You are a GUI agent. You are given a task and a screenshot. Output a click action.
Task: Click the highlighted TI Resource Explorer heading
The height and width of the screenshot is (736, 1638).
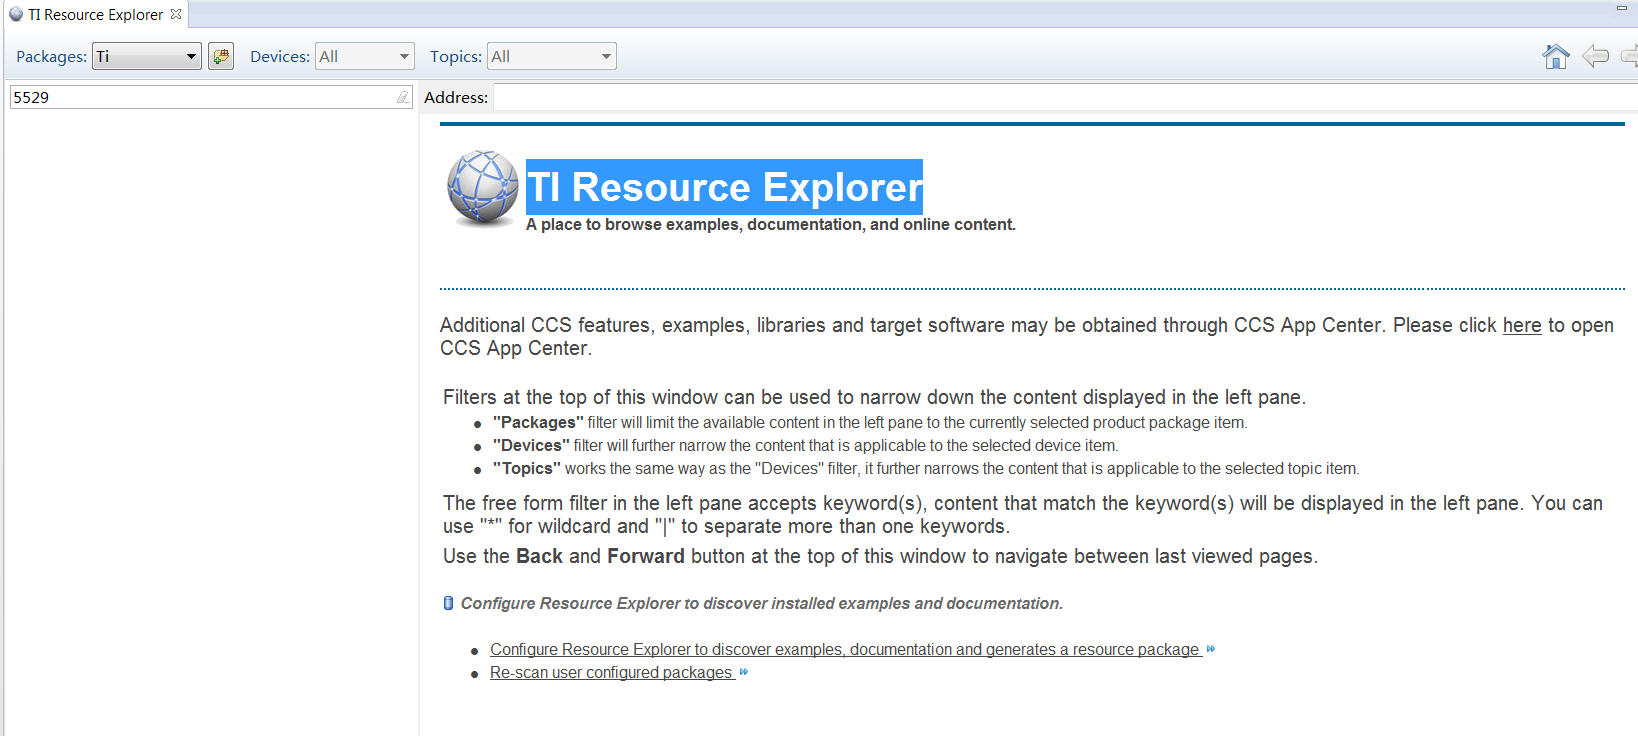pos(725,187)
